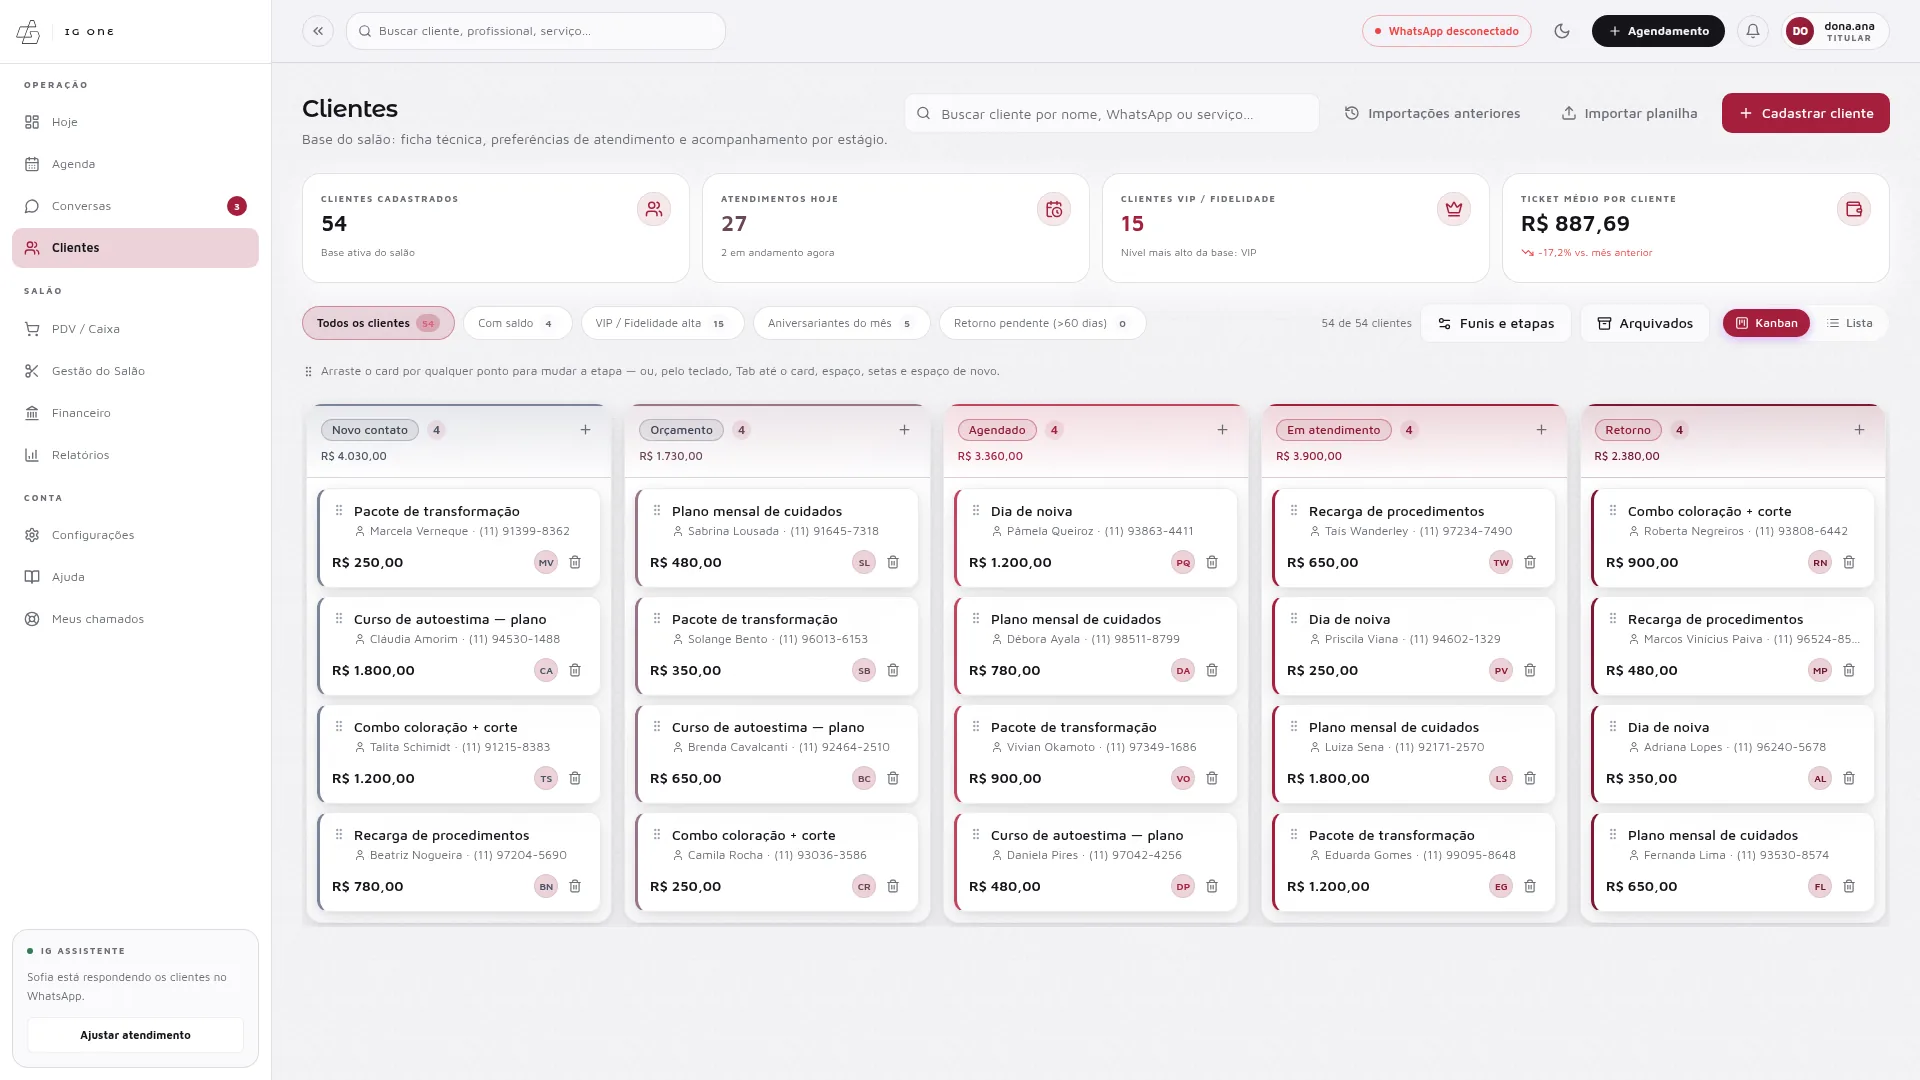The width and height of the screenshot is (1920, 1080).
Task: Filter by VIP / Fidelidade alta
Action: coord(662,323)
